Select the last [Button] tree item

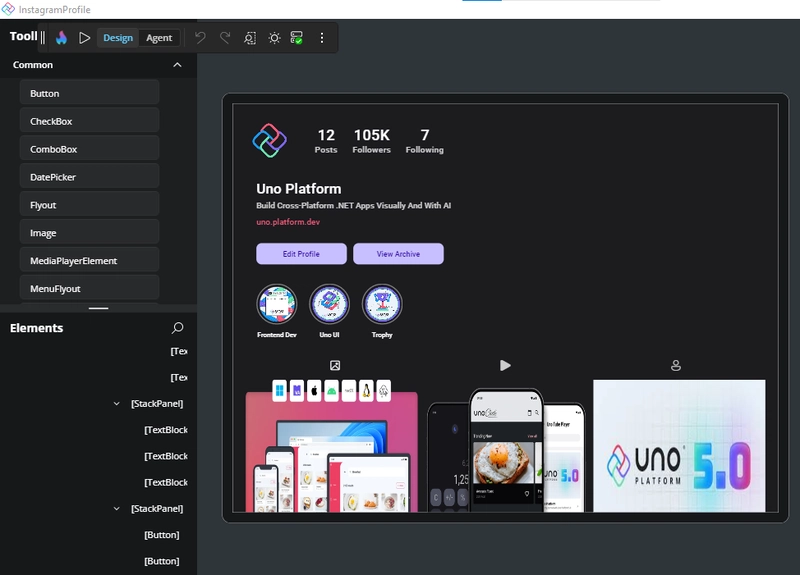pos(162,561)
